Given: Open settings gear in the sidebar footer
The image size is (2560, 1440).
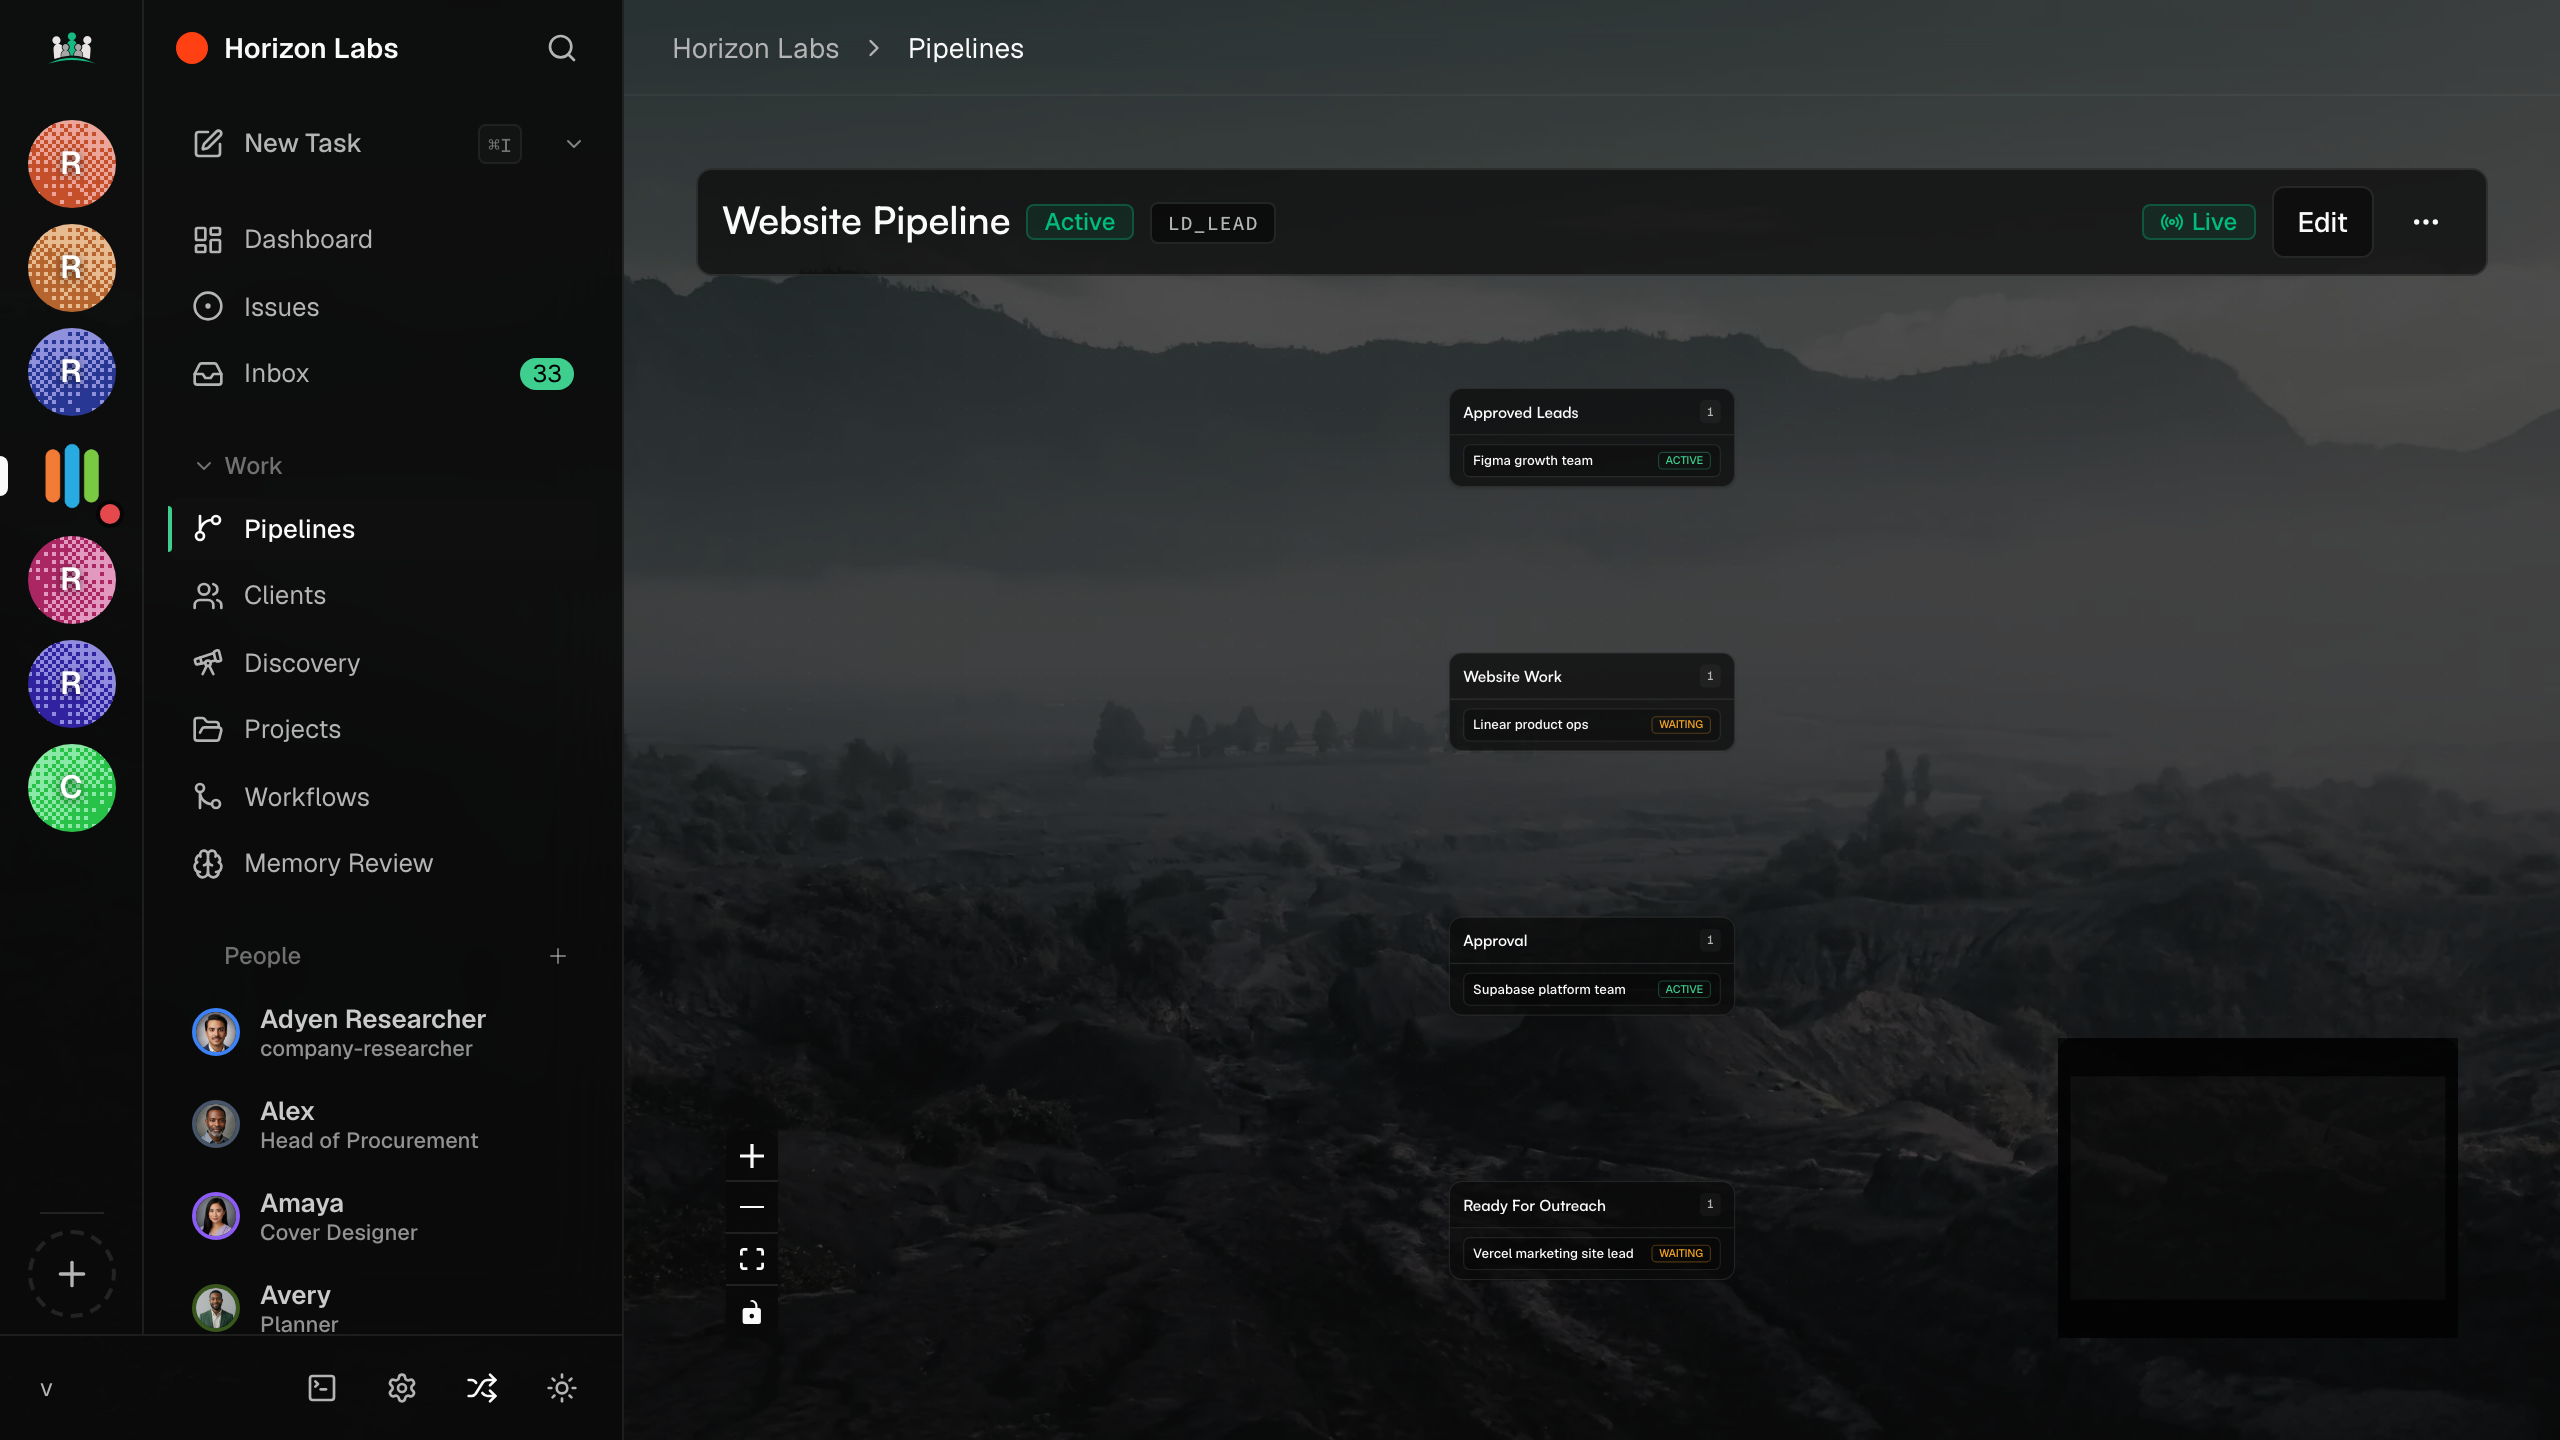Looking at the screenshot, I should [402, 1388].
